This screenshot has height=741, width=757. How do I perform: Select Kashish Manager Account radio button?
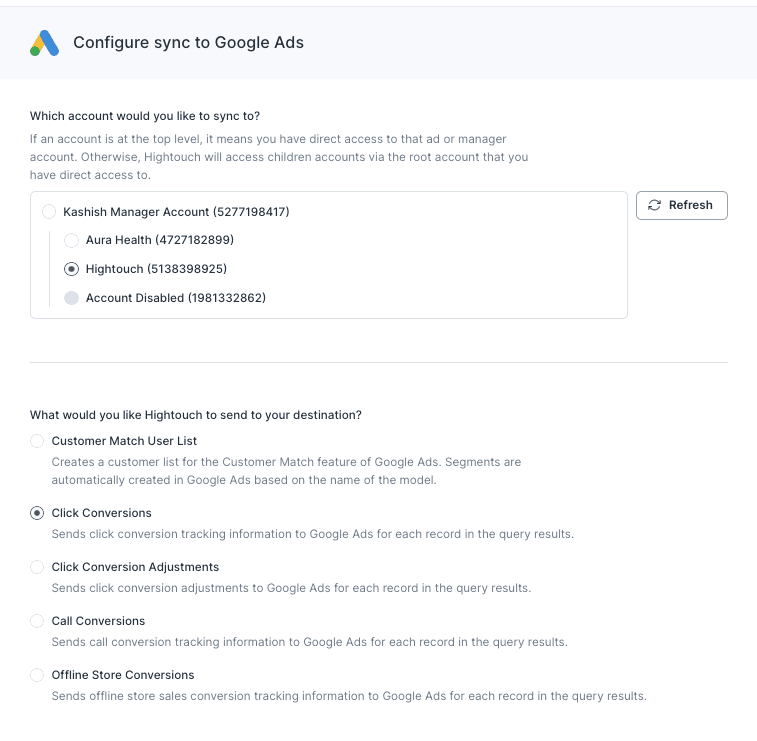49,212
